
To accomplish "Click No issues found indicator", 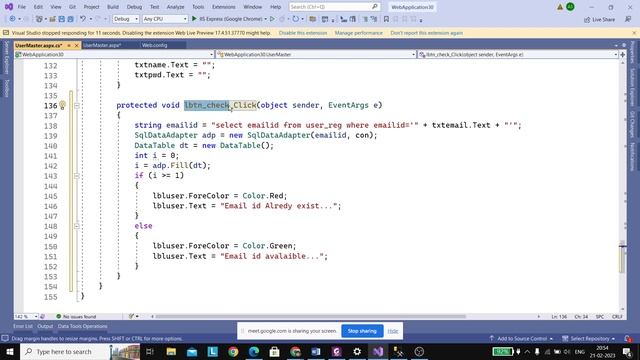I will (x=76, y=316).
